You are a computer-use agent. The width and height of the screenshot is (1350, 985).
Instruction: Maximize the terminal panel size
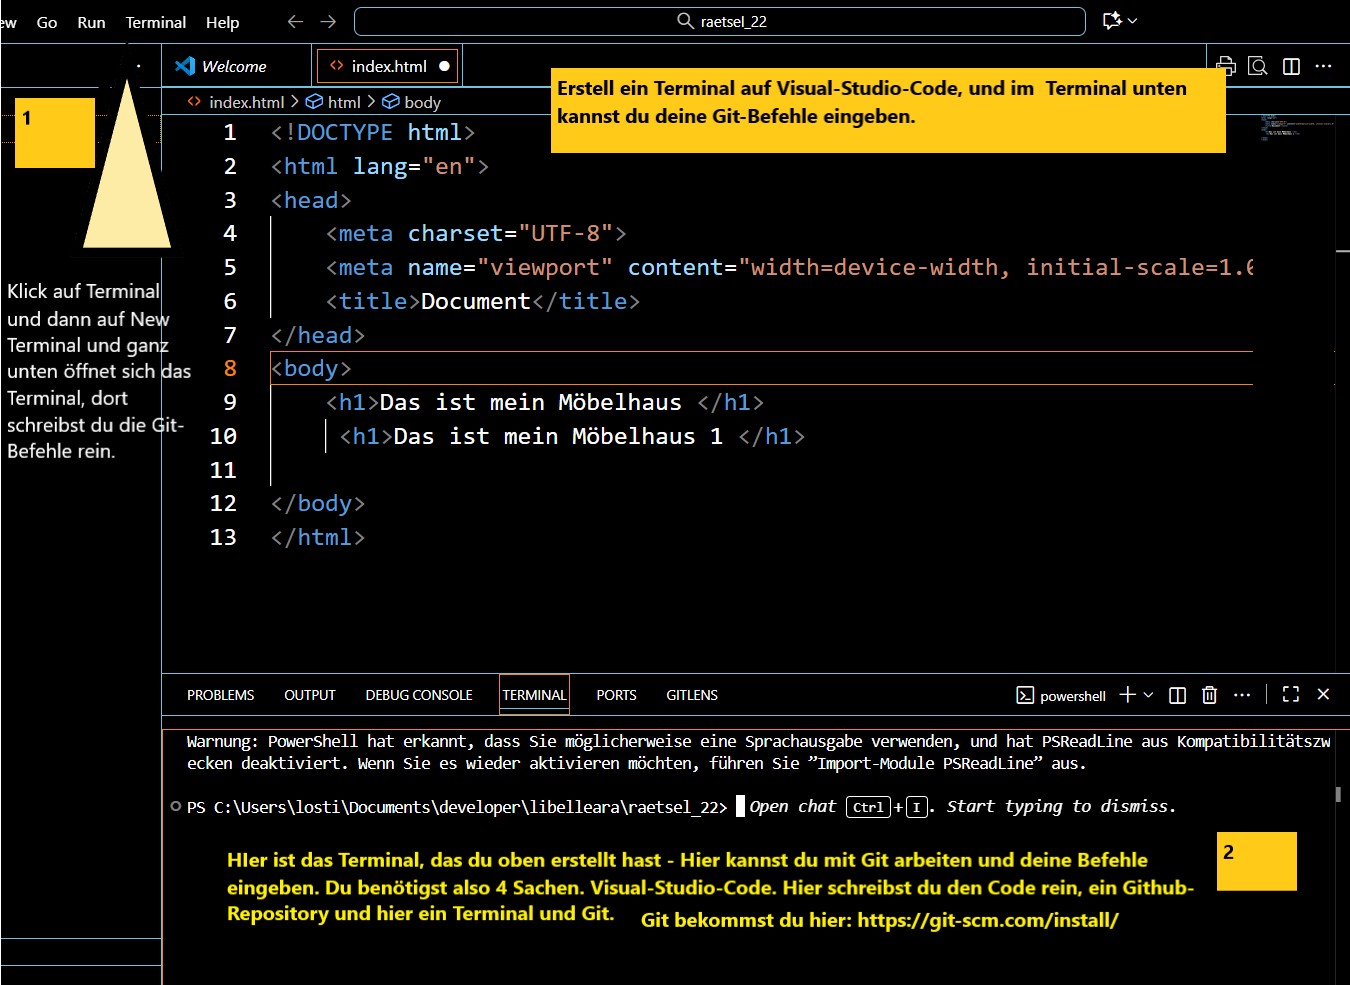point(1290,695)
